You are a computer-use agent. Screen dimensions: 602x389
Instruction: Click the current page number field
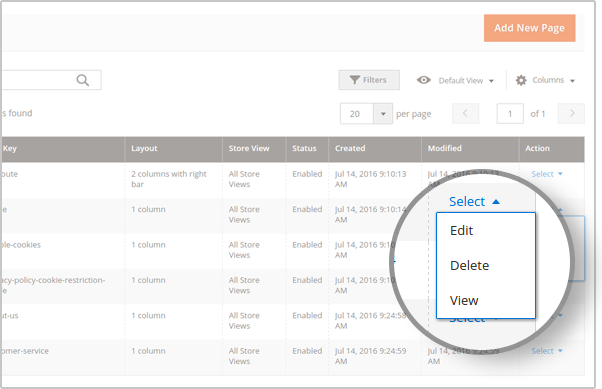(510, 114)
